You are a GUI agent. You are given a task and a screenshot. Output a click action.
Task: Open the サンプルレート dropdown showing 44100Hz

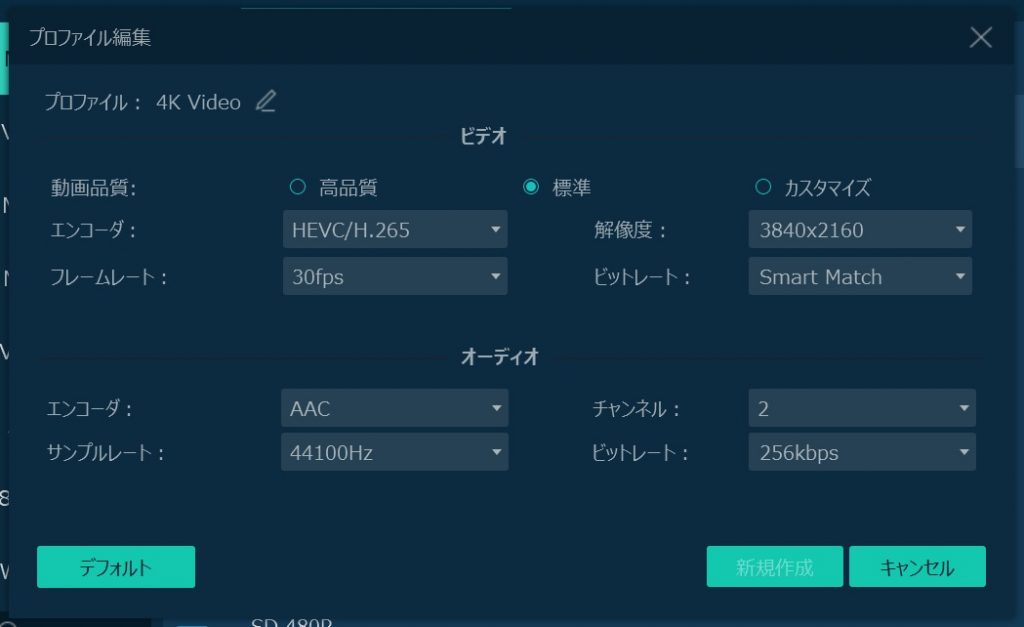pyautogui.click(x=394, y=452)
